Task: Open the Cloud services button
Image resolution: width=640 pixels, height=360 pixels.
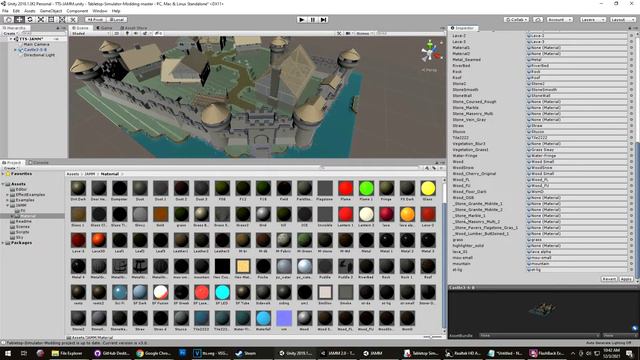Action: [x=538, y=20]
